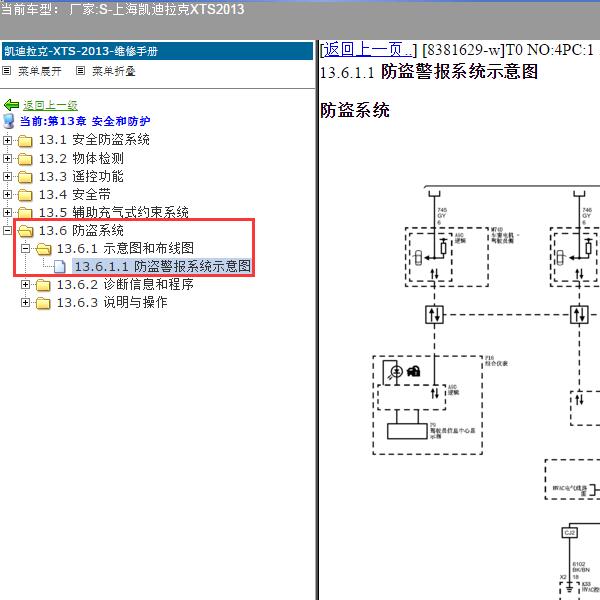Viewport: 600px width, 600px height.
Task: Click the 菜单折叠 icon
Action: 80,70
